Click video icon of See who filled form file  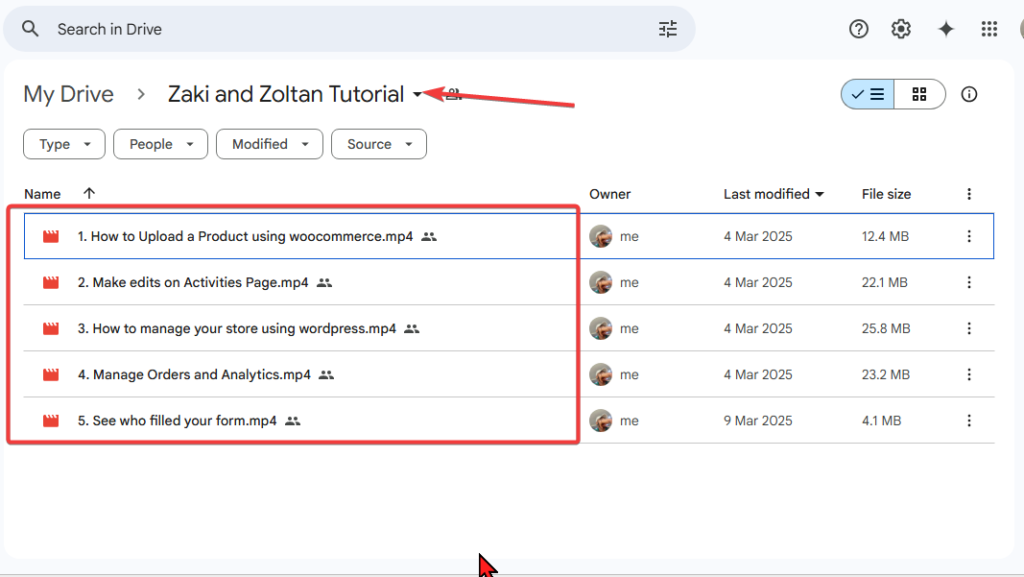51,421
